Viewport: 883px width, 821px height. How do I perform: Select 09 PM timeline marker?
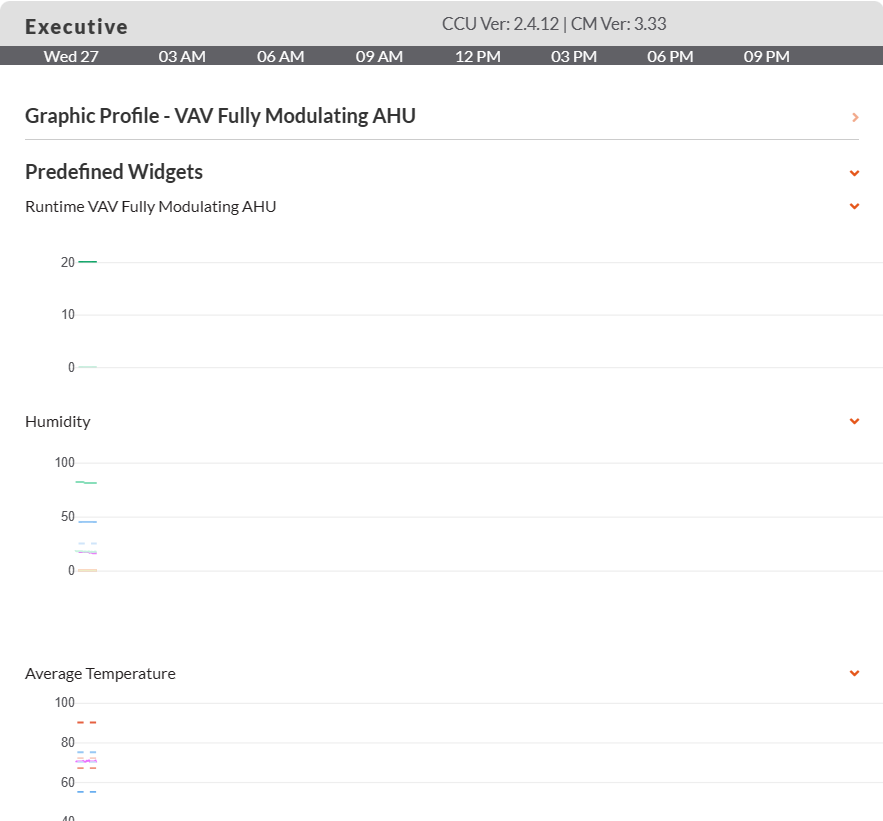pos(766,56)
